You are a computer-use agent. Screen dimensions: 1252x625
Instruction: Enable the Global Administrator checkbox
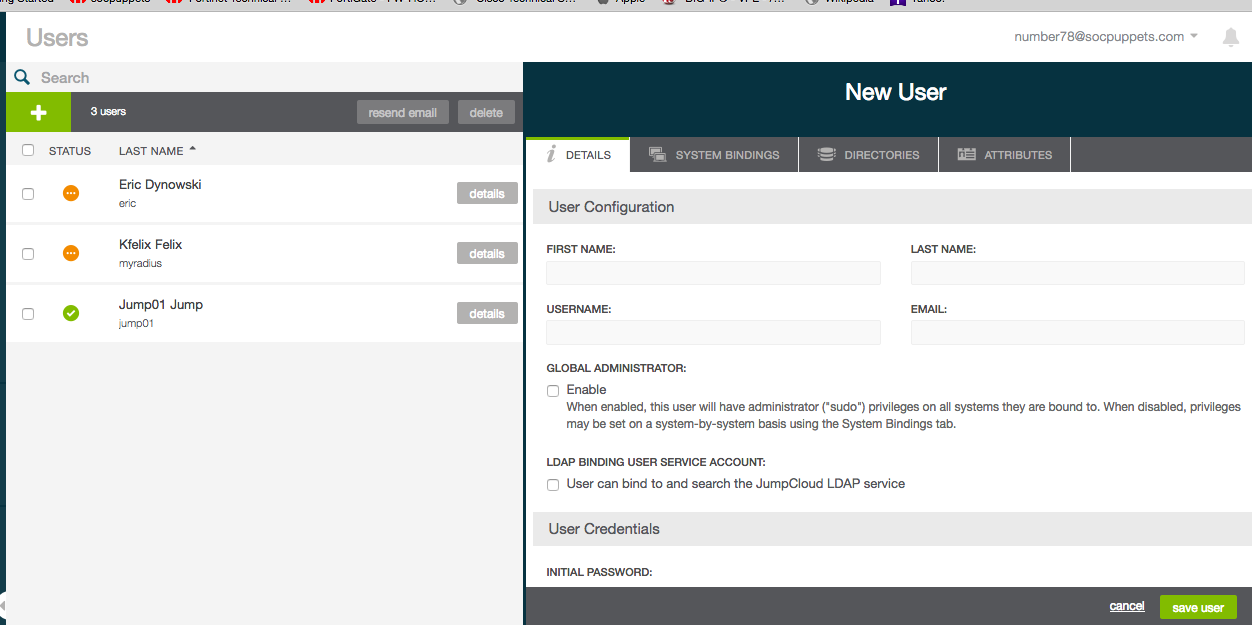coord(553,390)
